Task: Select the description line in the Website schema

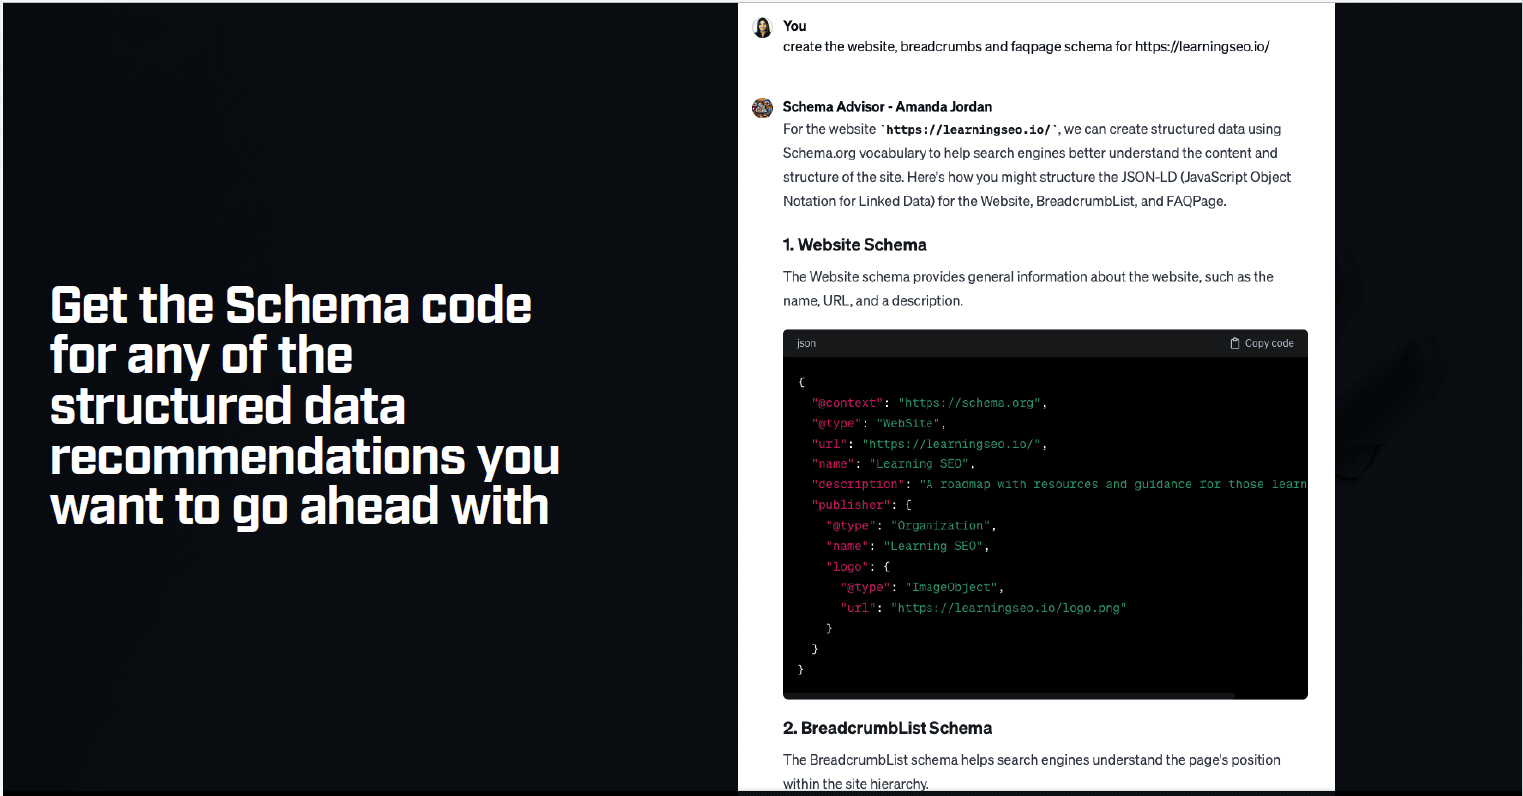Action: [x=1040, y=484]
